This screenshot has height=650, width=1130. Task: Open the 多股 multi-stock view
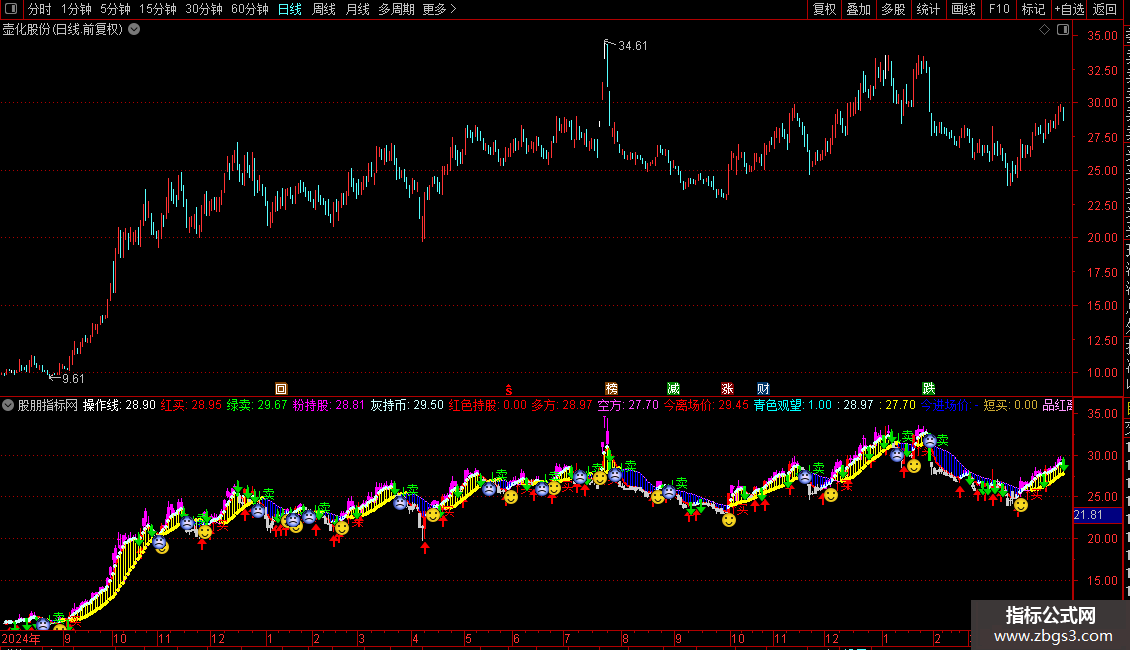tap(893, 9)
